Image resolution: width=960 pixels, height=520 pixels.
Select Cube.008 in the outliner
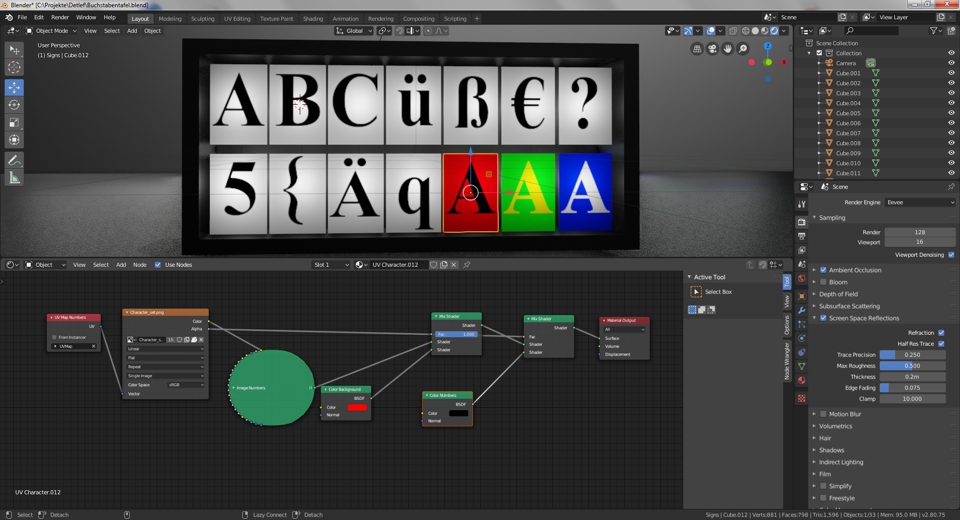point(848,143)
